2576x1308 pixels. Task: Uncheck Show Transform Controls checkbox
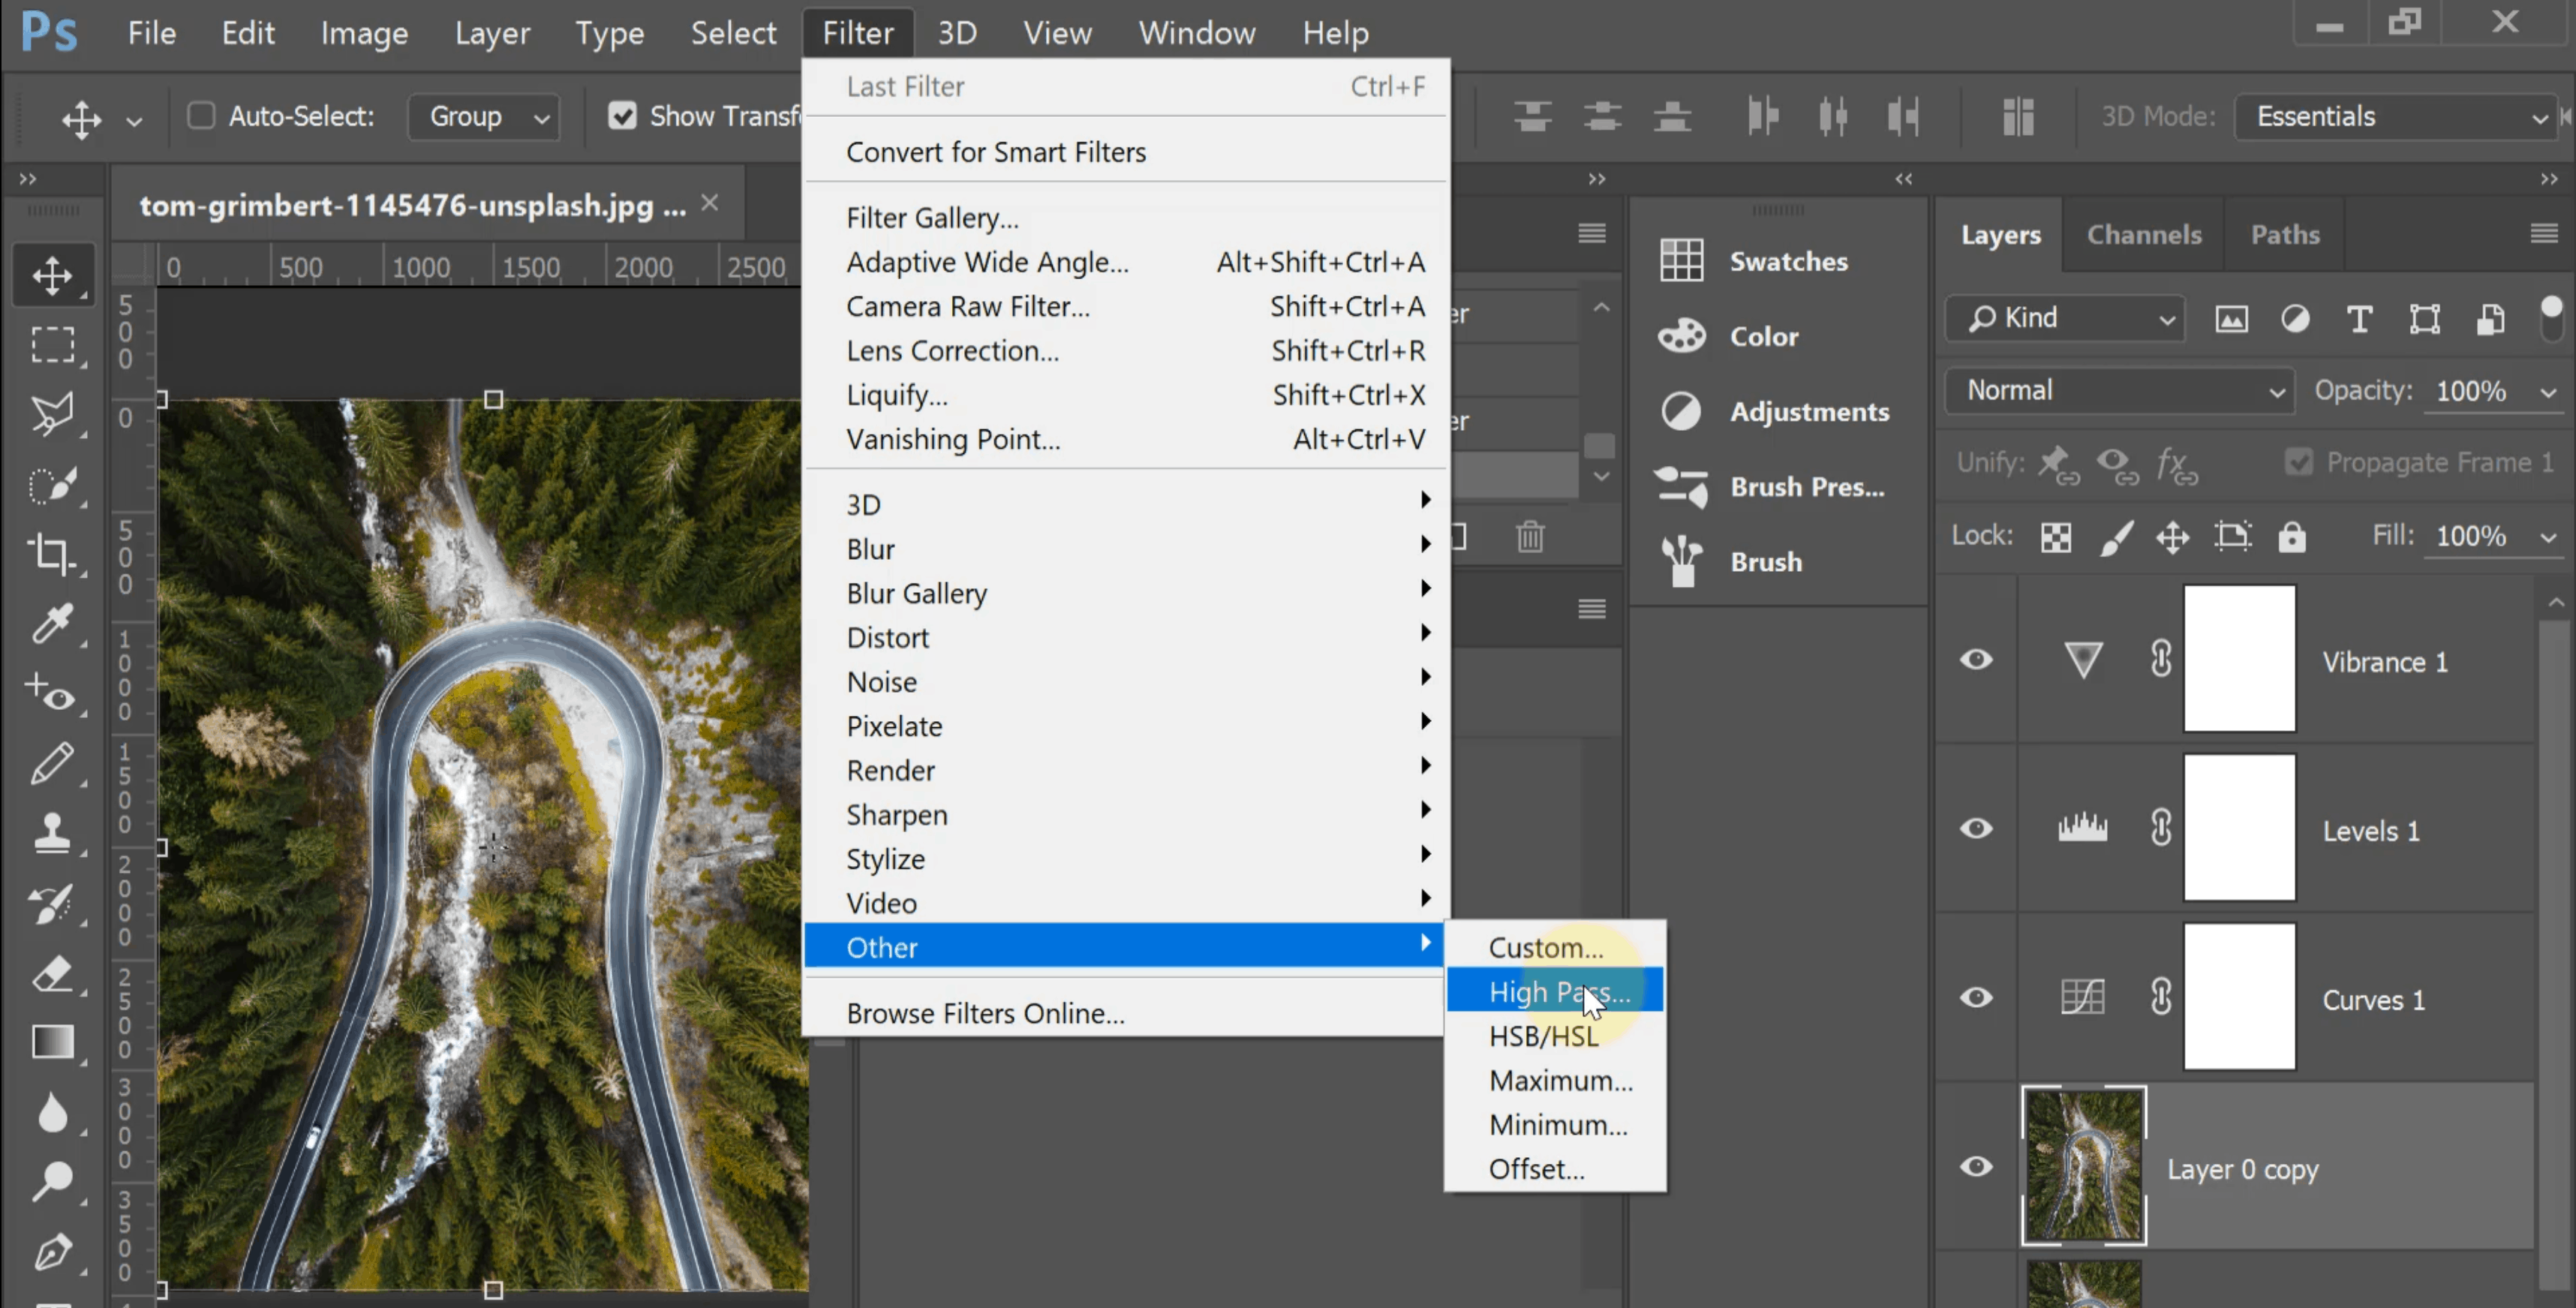coord(622,116)
